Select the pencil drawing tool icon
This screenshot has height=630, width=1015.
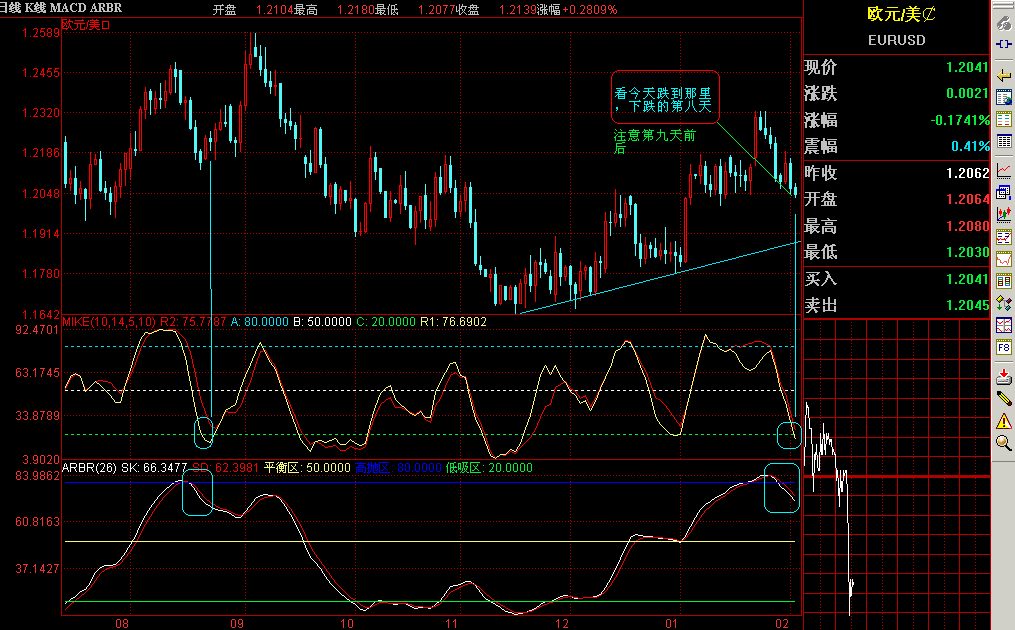click(1003, 398)
